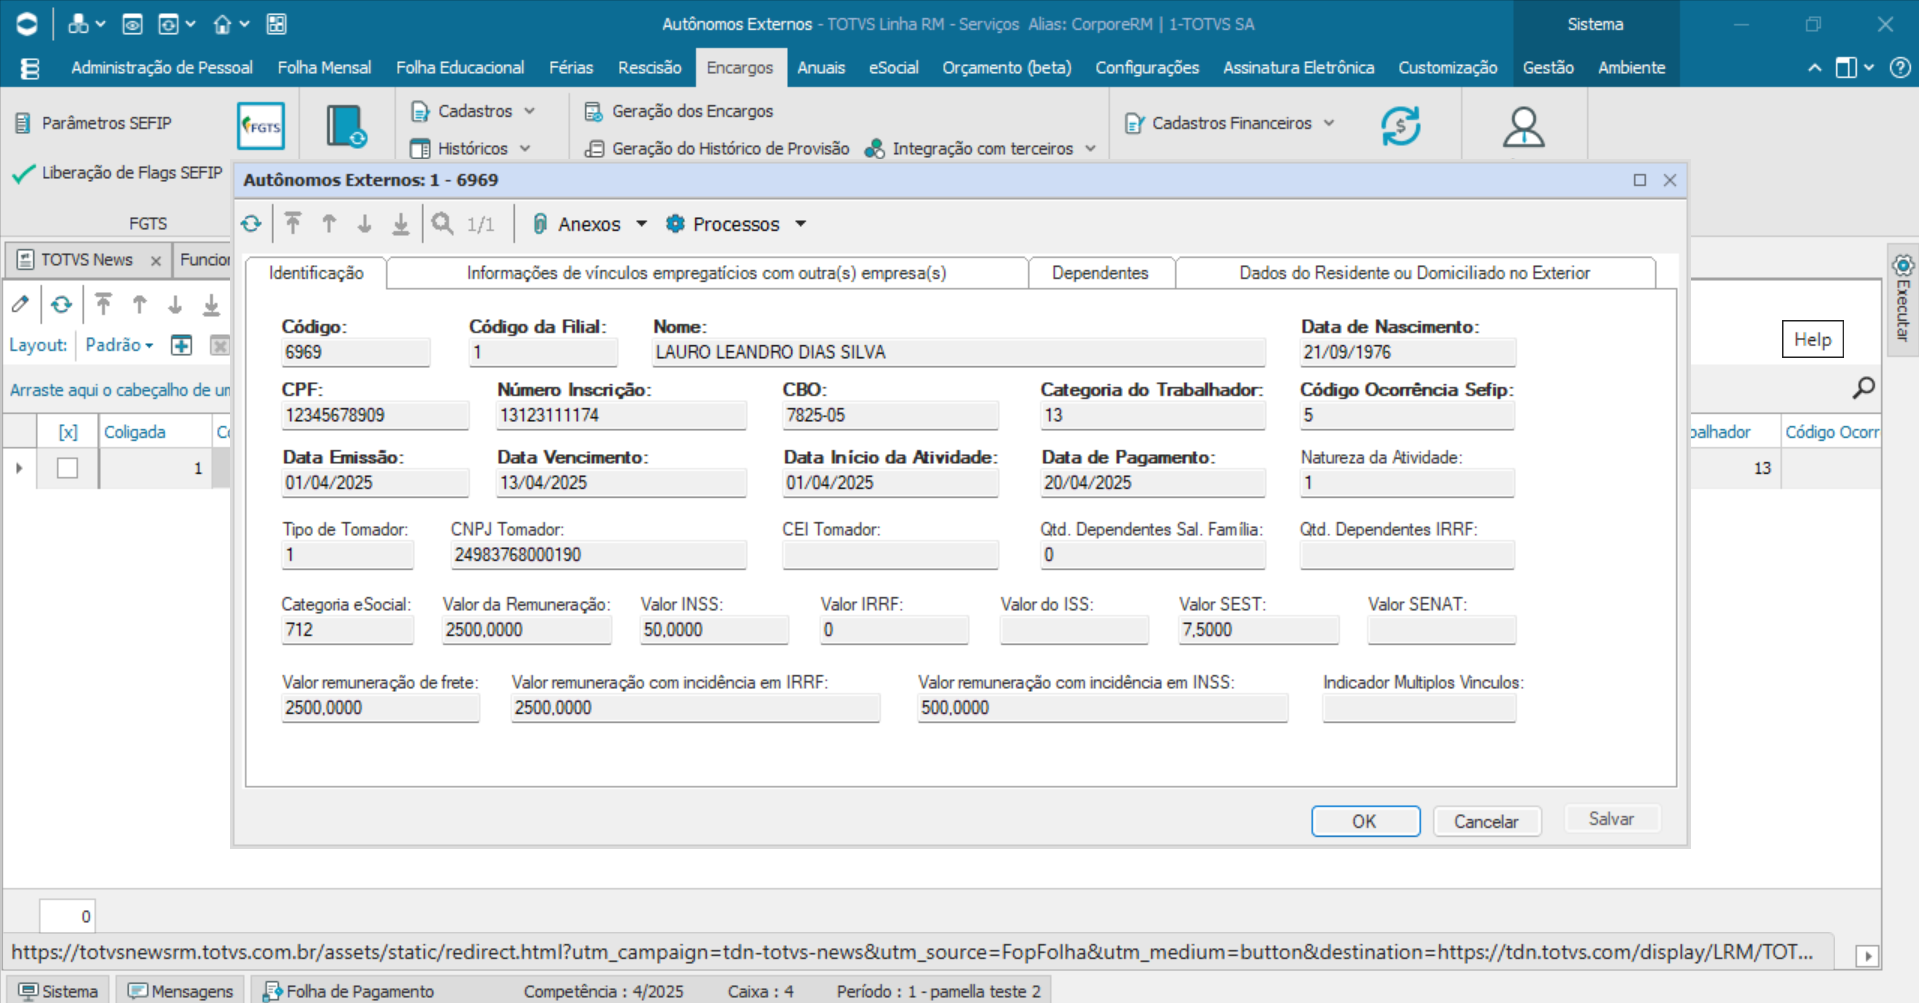Open the Layout Padrão dropdown
The image size is (1919, 1003).
click(119, 345)
